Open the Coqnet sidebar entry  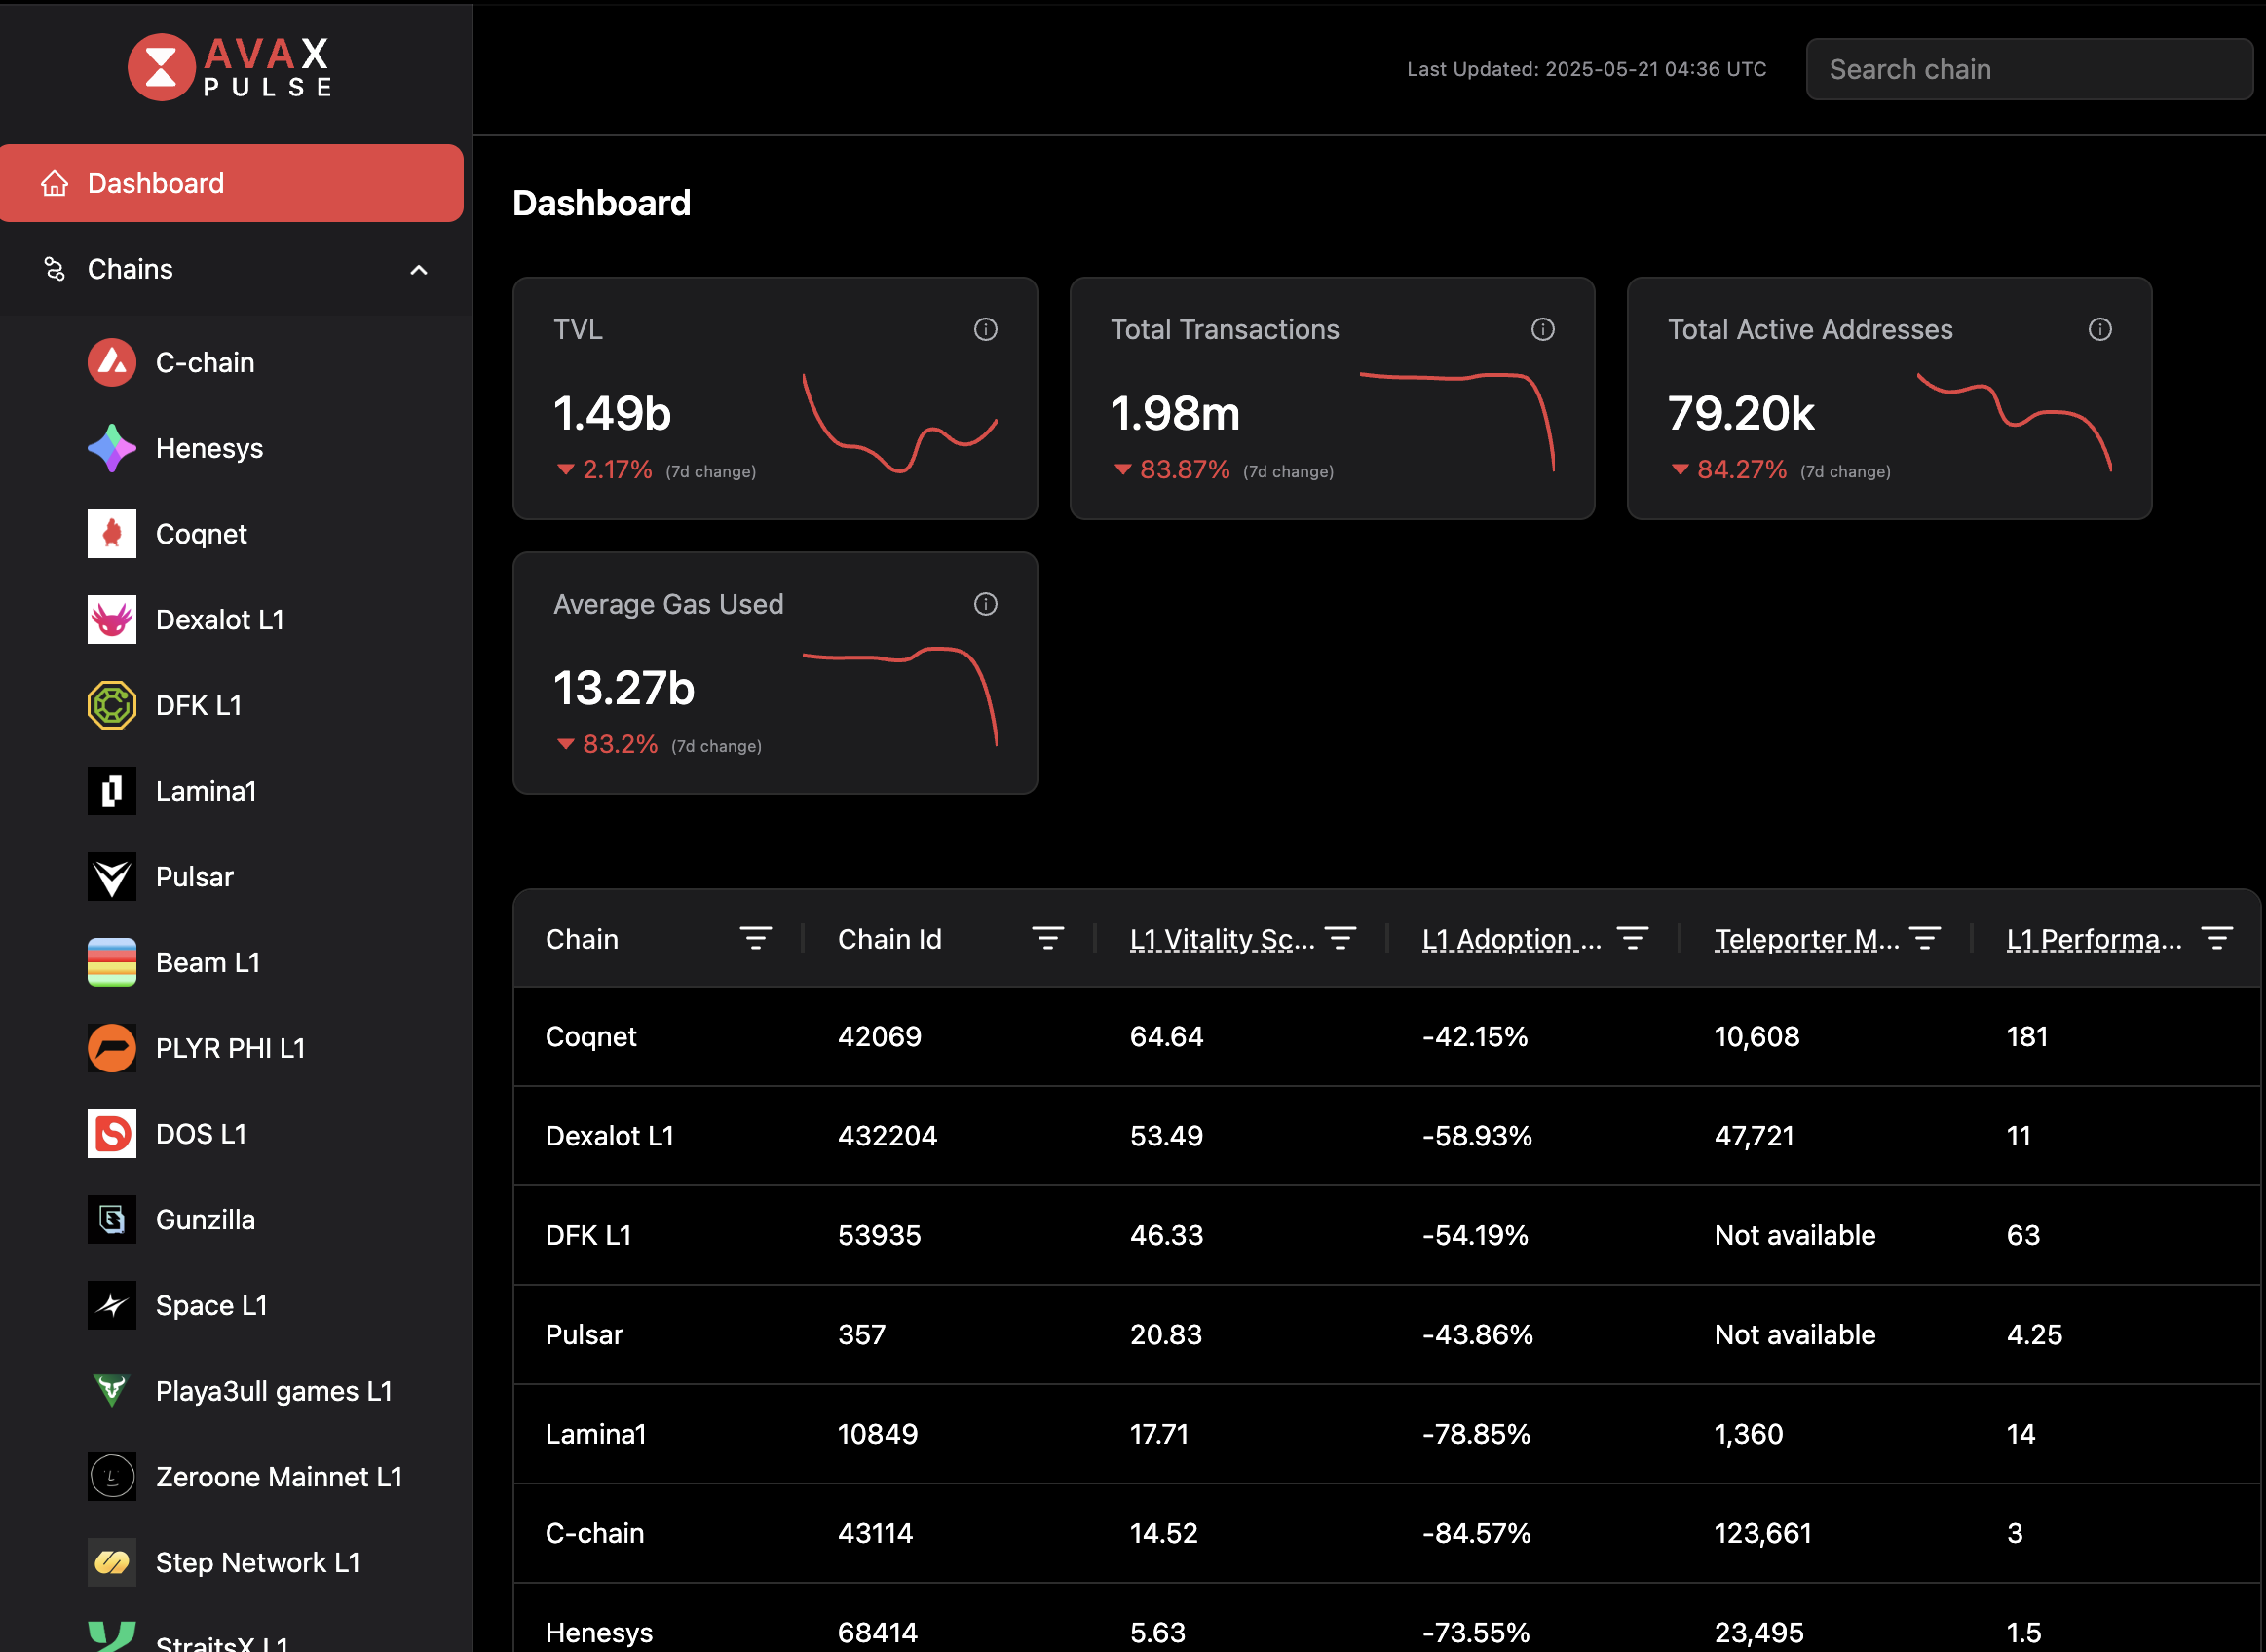[x=201, y=534]
